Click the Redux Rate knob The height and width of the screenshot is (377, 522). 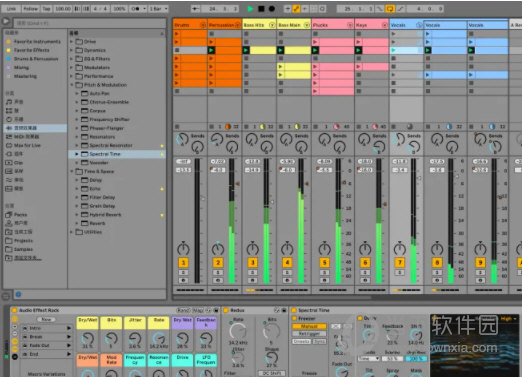pos(238,331)
